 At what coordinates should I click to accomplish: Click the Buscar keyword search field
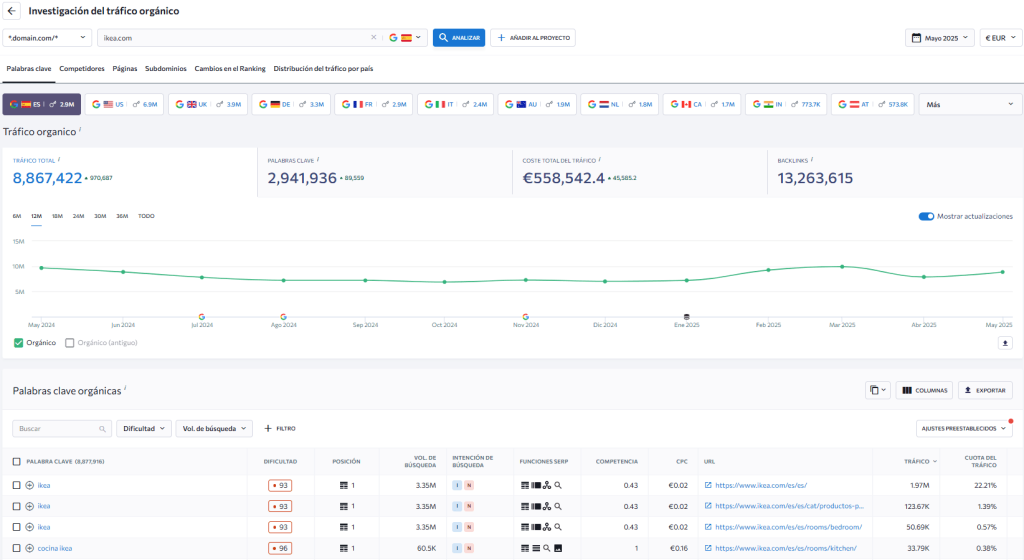tap(62, 429)
